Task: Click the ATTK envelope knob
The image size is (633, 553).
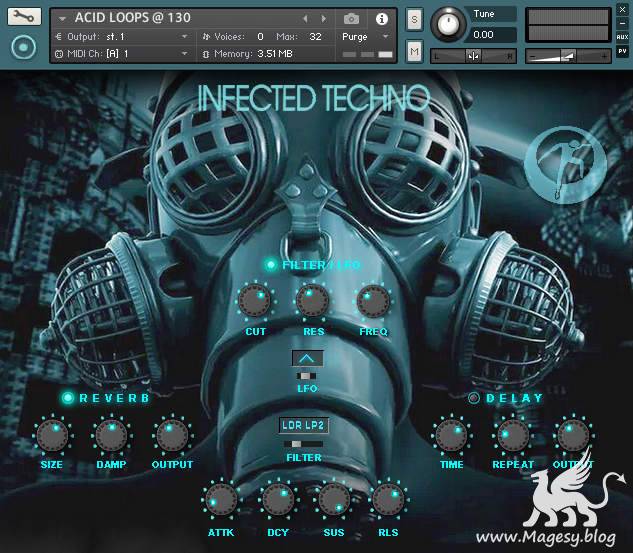Action: tap(221, 500)
